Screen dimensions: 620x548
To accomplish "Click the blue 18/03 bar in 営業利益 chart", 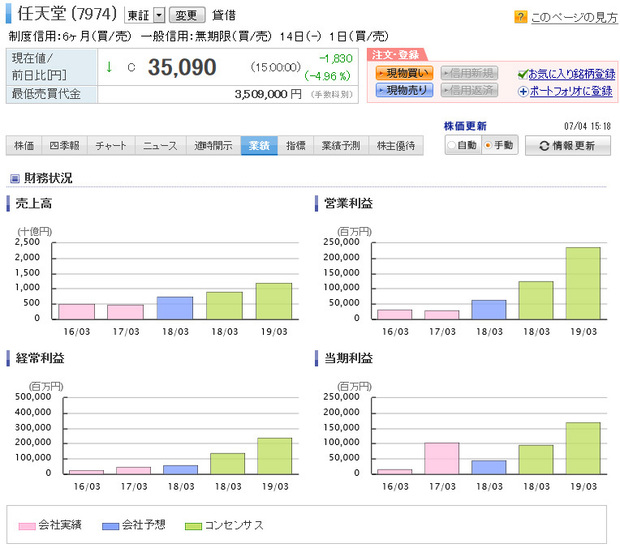I will 489,310.
